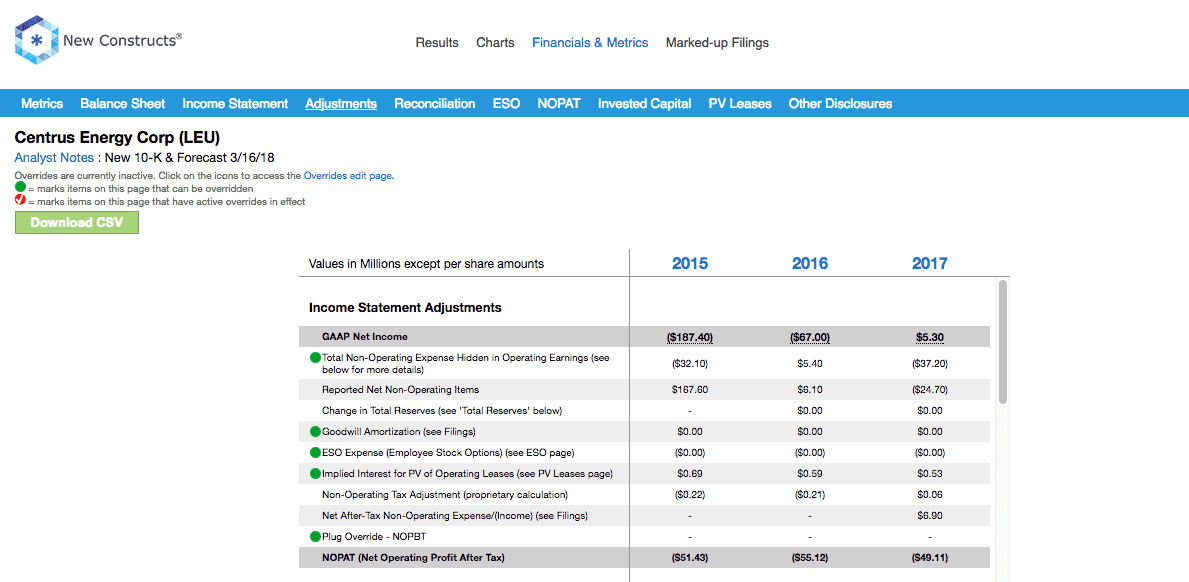Switch to Invested Capital tab
Image resolution: width=1189 pixels, height=582 pixels.
tap(645, 104)
